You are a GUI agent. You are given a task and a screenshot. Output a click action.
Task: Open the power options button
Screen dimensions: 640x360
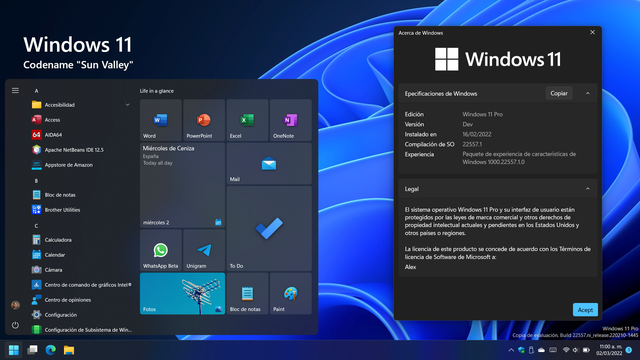[x=16, y=325]
